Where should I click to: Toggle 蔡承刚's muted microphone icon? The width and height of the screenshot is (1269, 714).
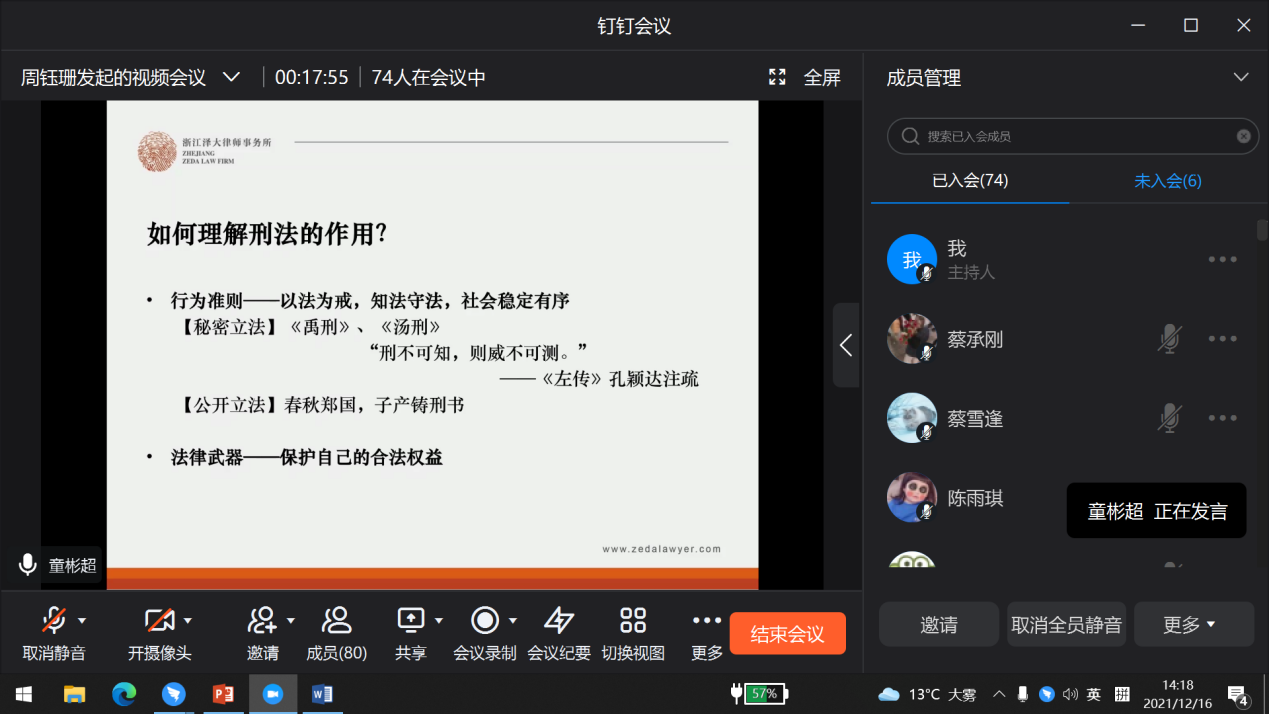point(1168,339)
